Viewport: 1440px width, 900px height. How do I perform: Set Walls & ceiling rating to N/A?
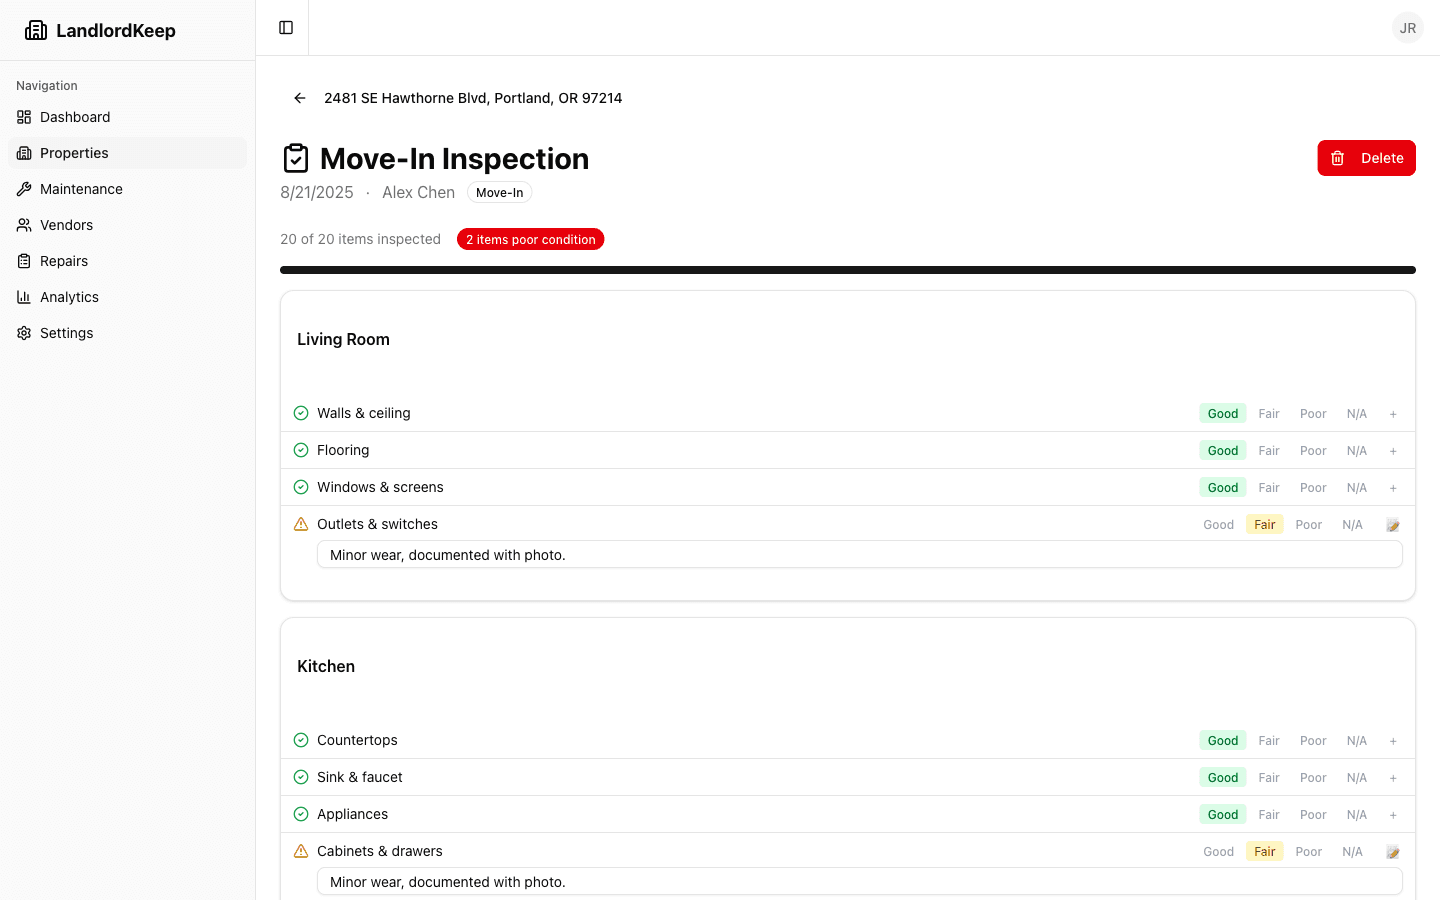pyautogui.click(x=1356, y=413)
